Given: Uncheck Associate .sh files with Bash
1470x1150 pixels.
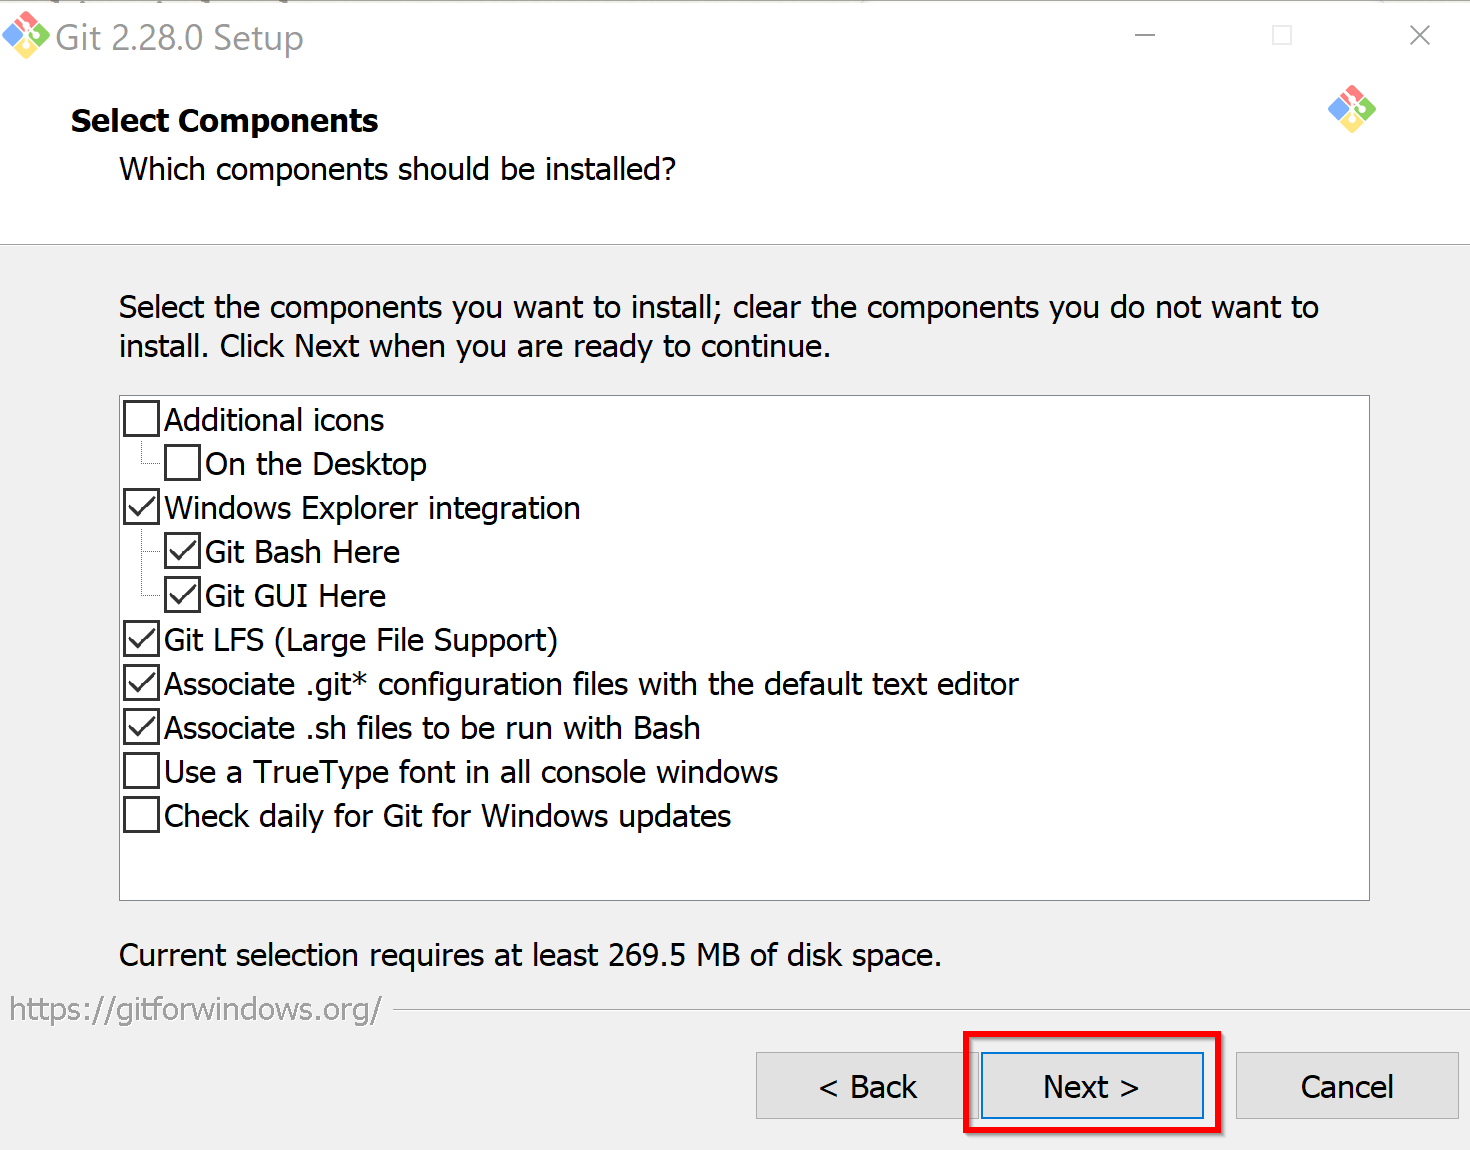Looking at the screenshot, I should coord(142,727).
